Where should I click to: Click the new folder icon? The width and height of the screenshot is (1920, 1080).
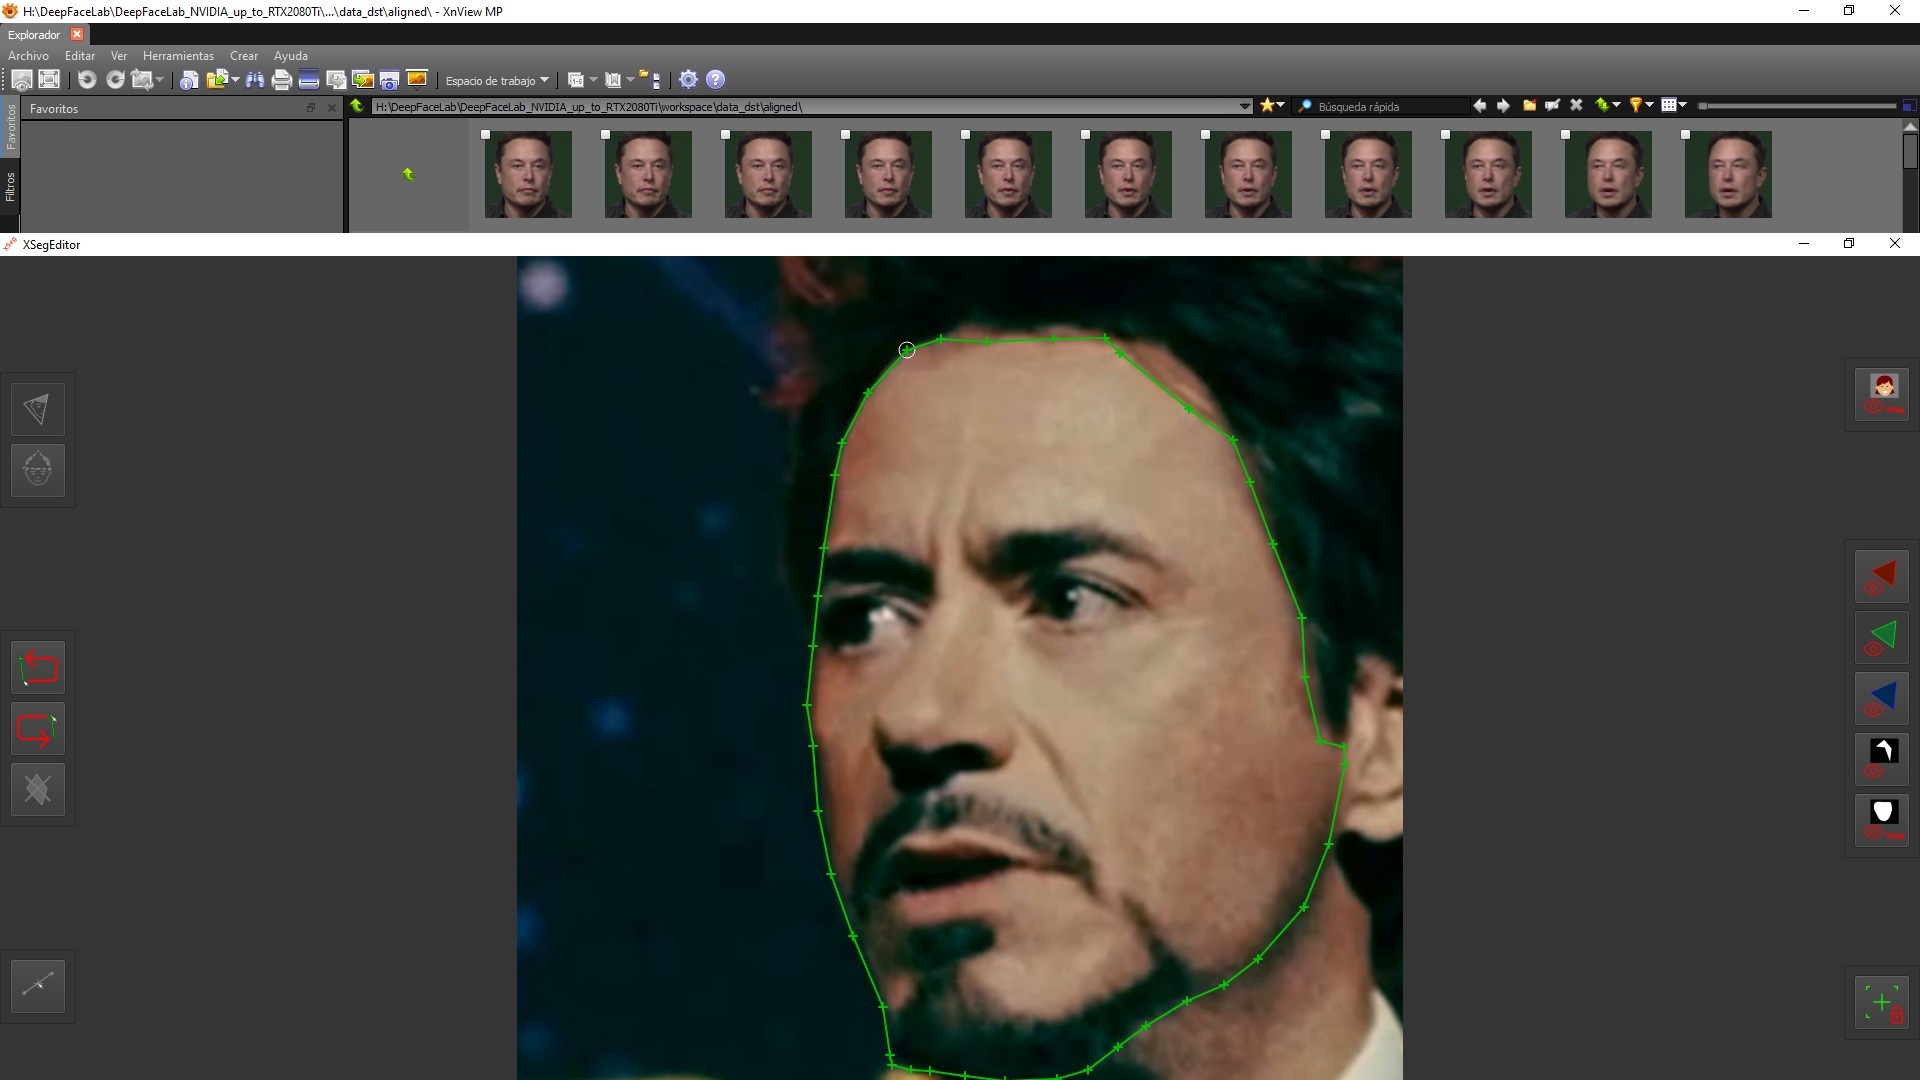(x=1529, y=105)
